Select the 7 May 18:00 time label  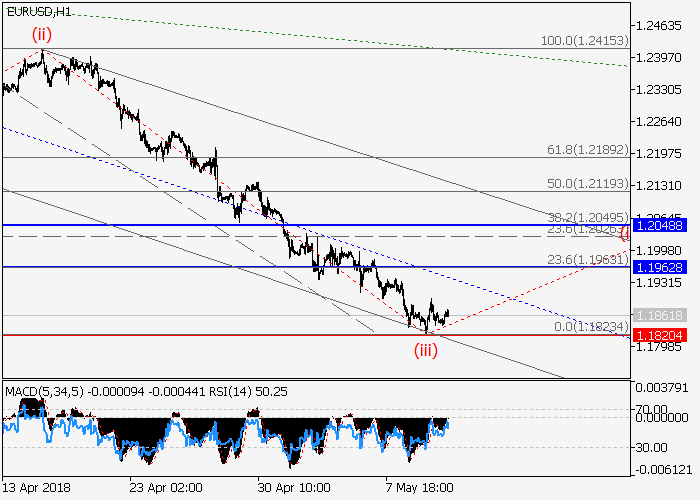tap(420, 487)
